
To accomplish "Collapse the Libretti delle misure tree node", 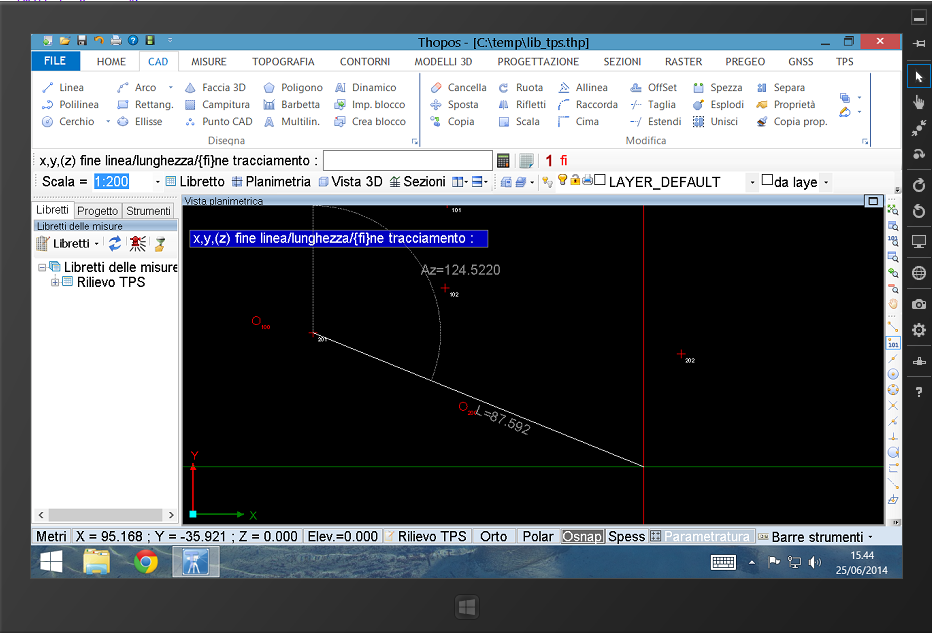I will 42,267.
